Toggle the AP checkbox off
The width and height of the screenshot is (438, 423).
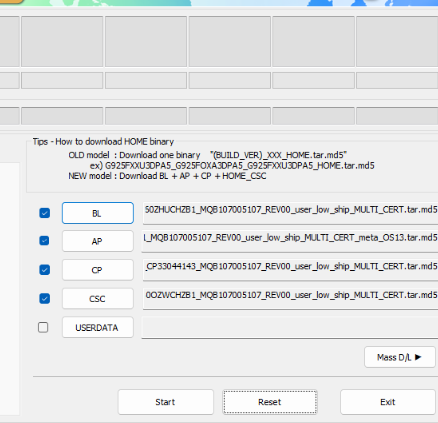45,241
